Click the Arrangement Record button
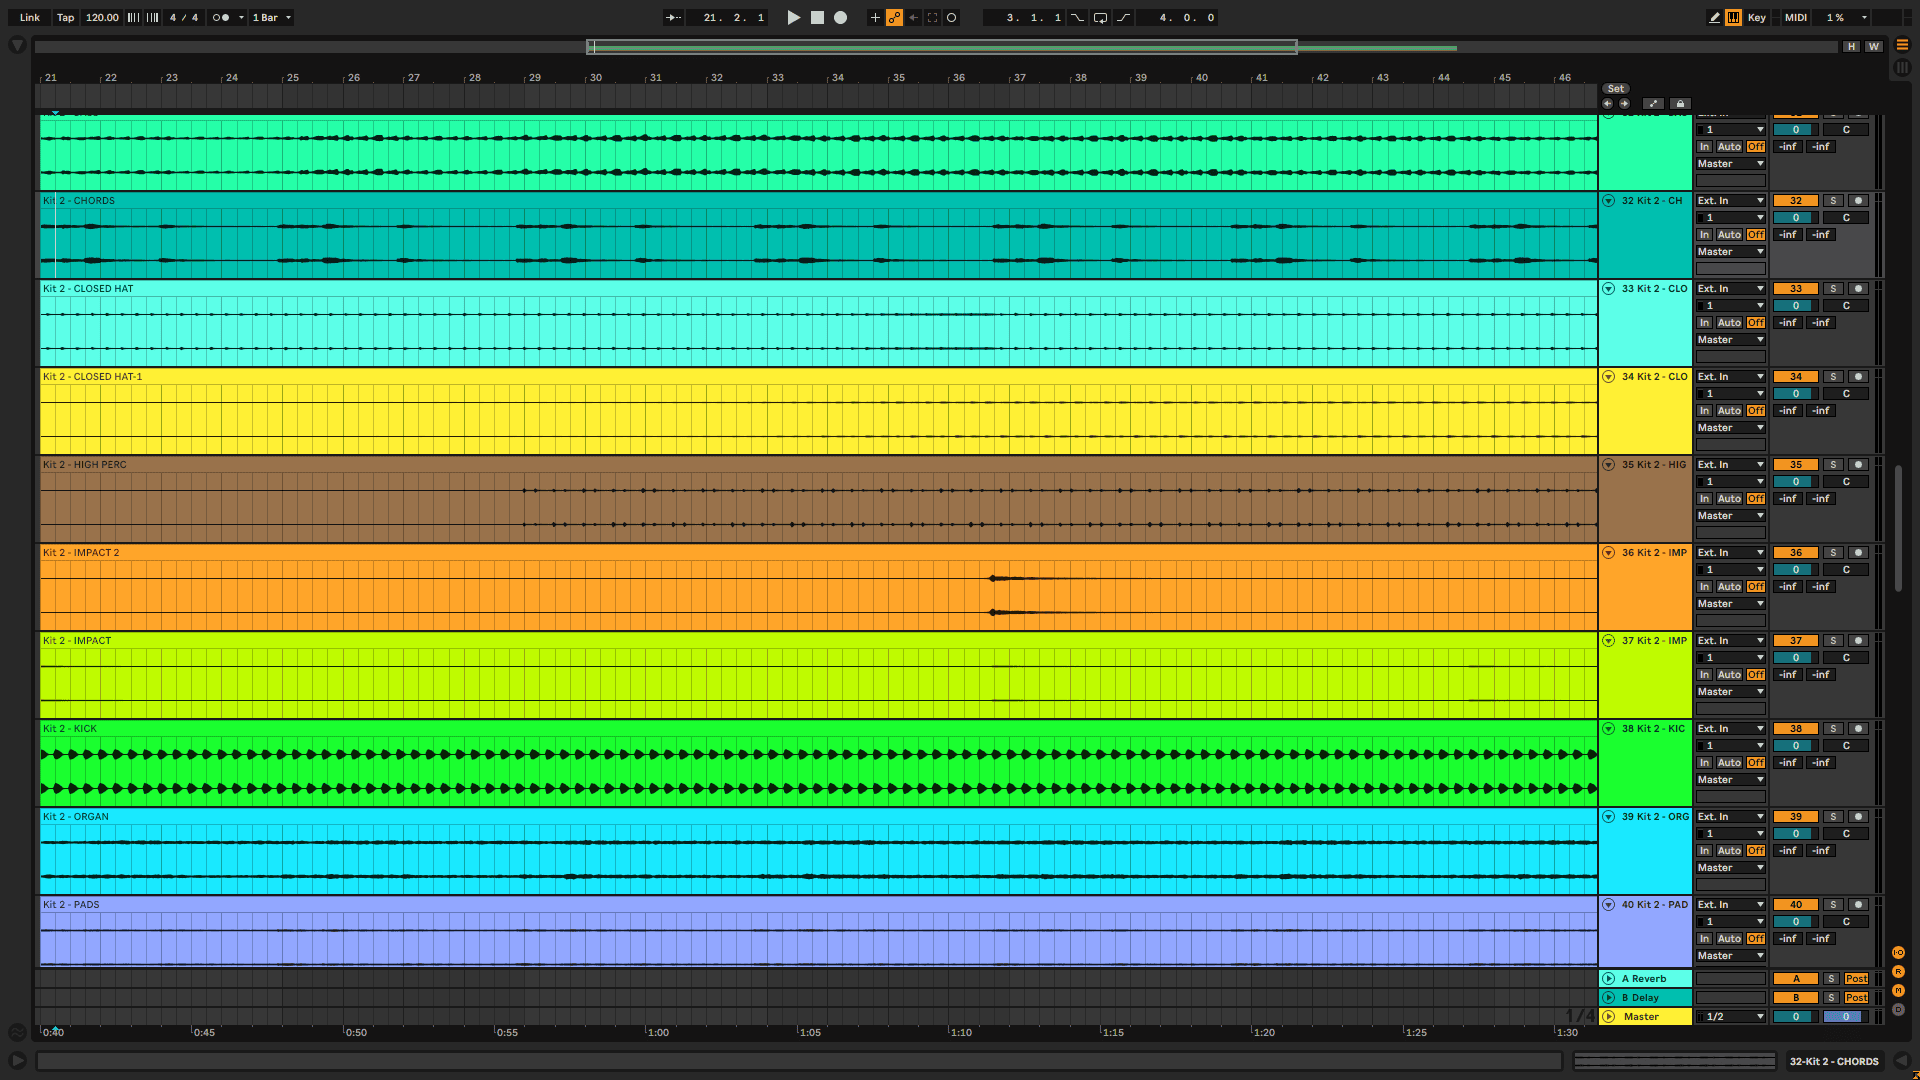1920x1080 pixels. [841, 17]
